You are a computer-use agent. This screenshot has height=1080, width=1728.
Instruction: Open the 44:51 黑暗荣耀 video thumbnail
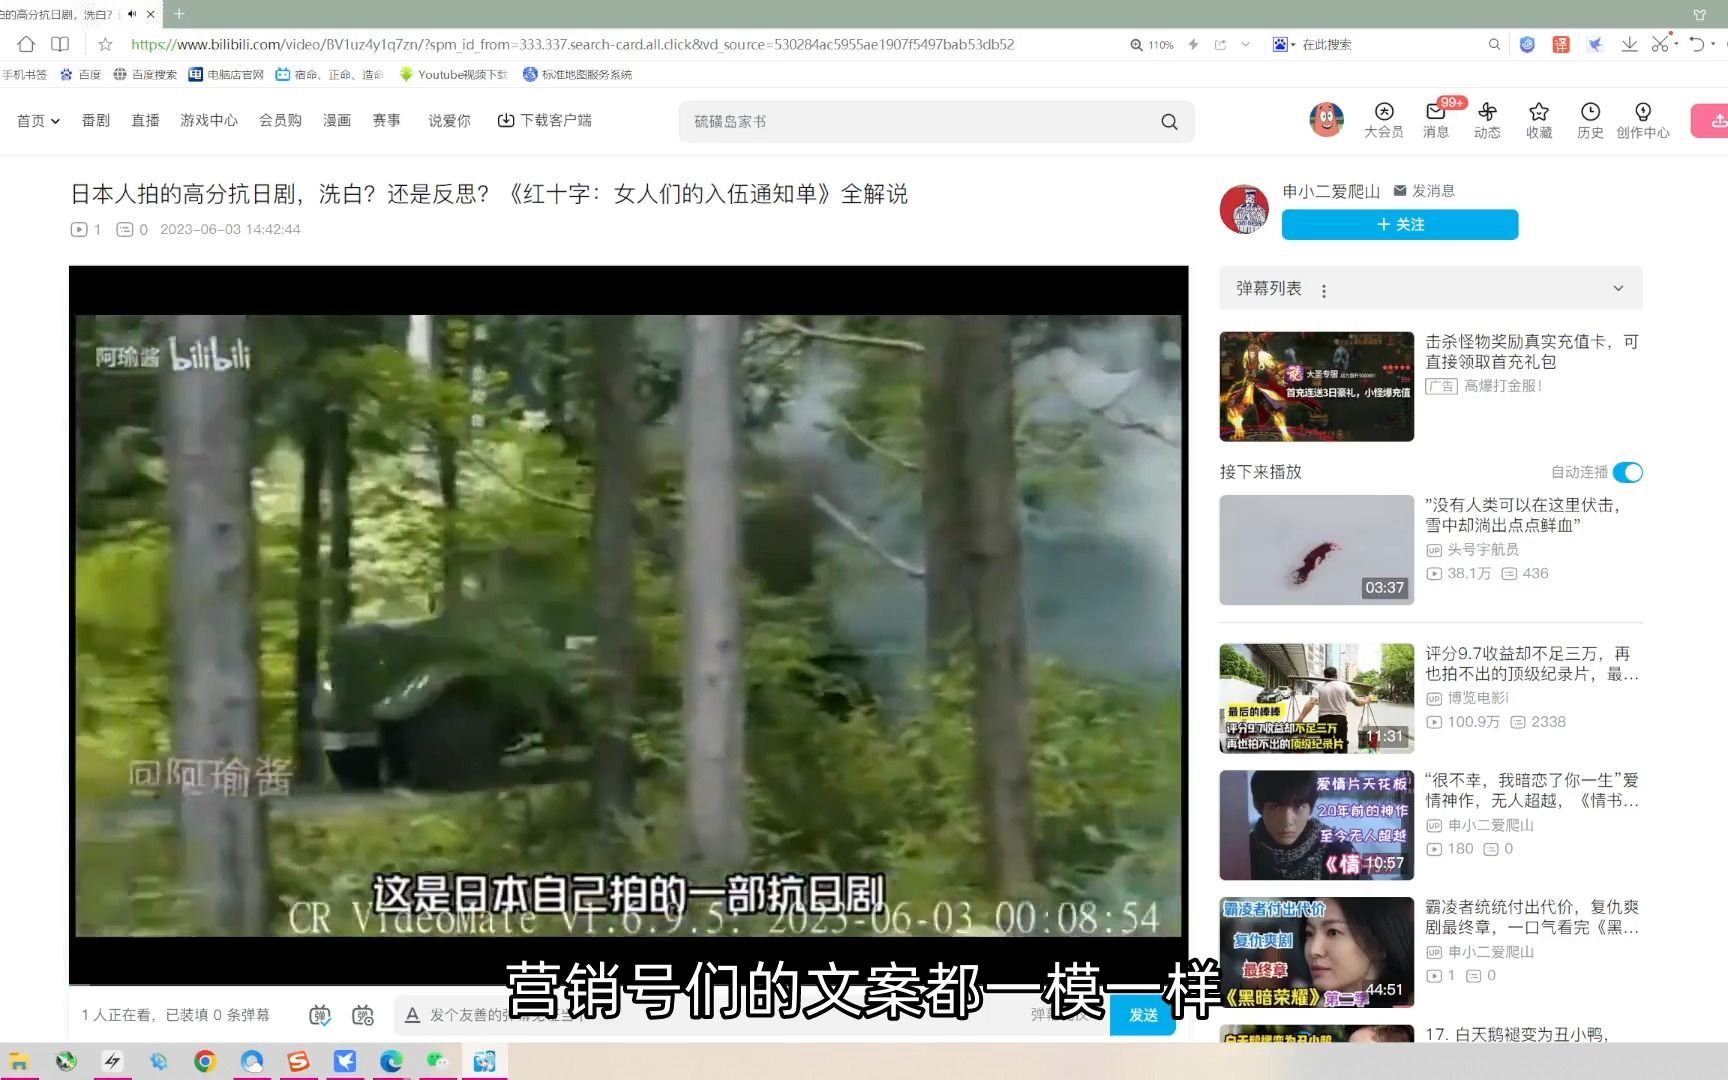click(x=1316, y=952)
